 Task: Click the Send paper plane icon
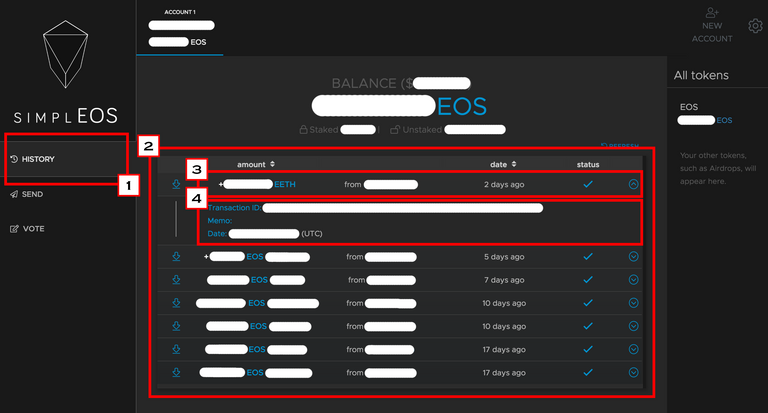14,194
